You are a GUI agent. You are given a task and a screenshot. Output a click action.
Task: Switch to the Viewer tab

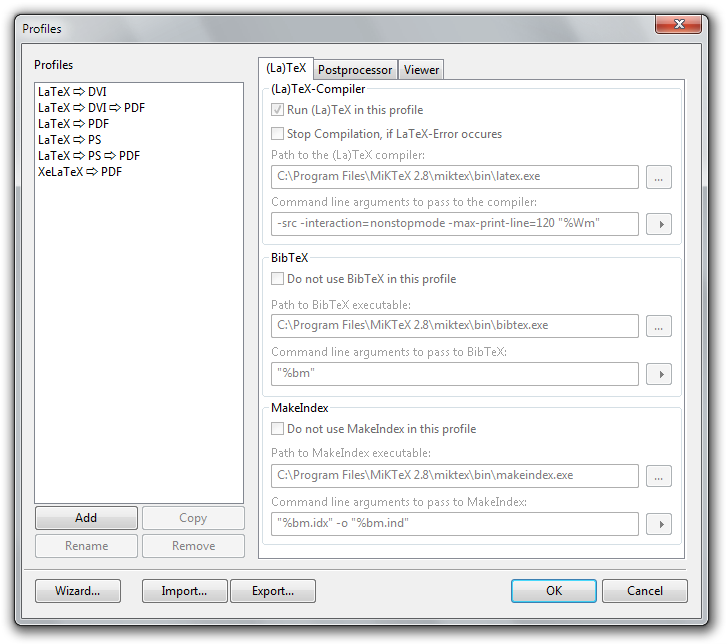pyautogui.click(x=421, y=70)
